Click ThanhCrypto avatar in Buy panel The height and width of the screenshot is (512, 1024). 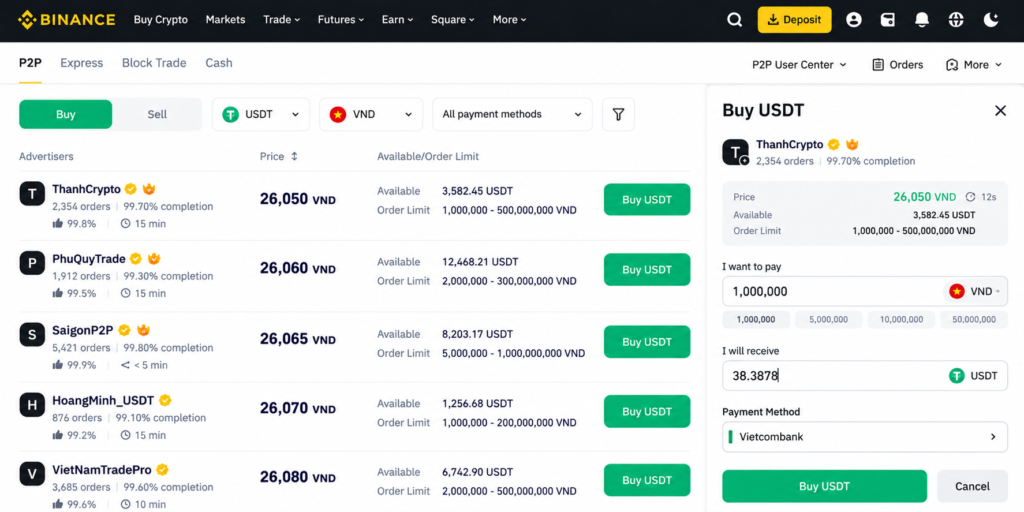point(735,152)
